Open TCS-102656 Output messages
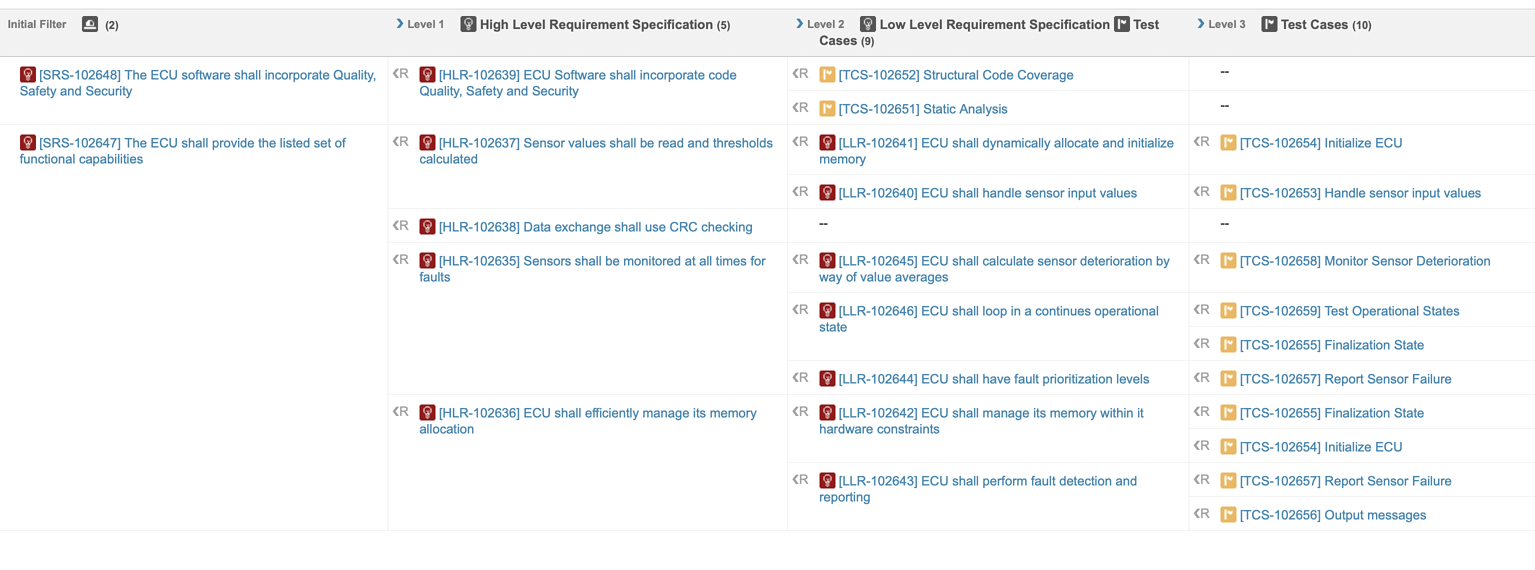1535x570 pixels. point(1333,515)
